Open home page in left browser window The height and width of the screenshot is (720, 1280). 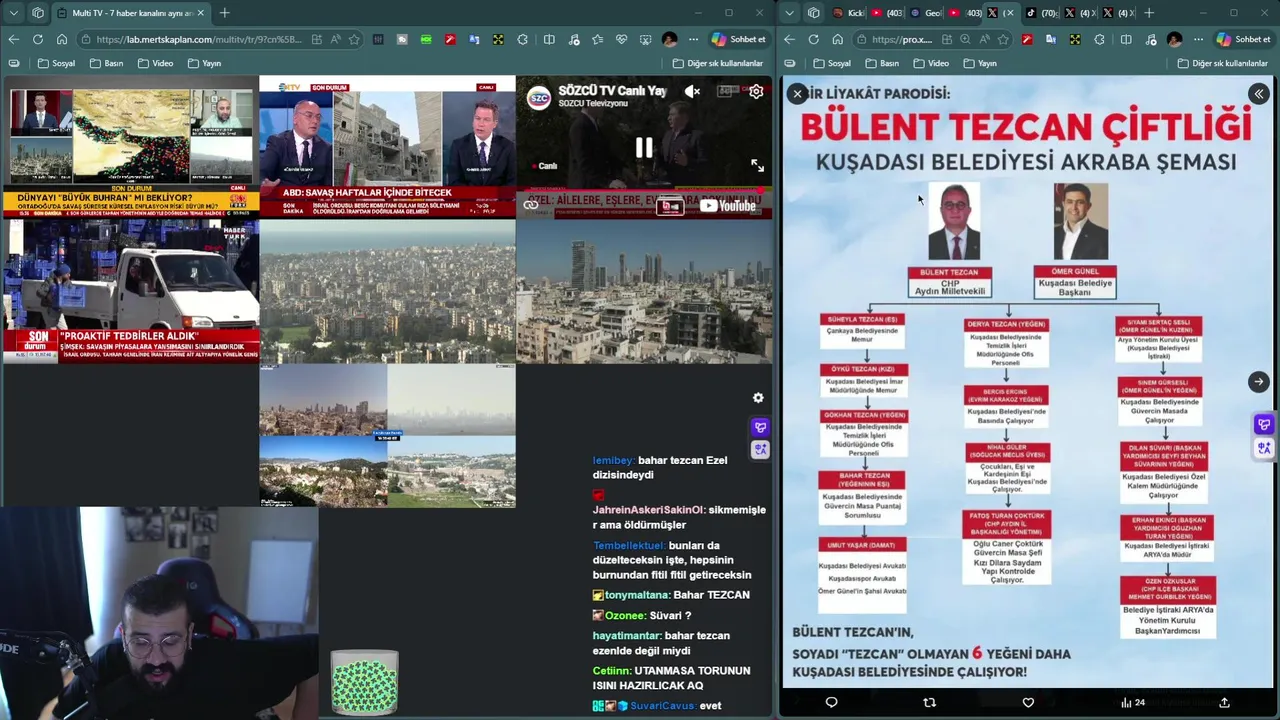[x=61, y=39]
